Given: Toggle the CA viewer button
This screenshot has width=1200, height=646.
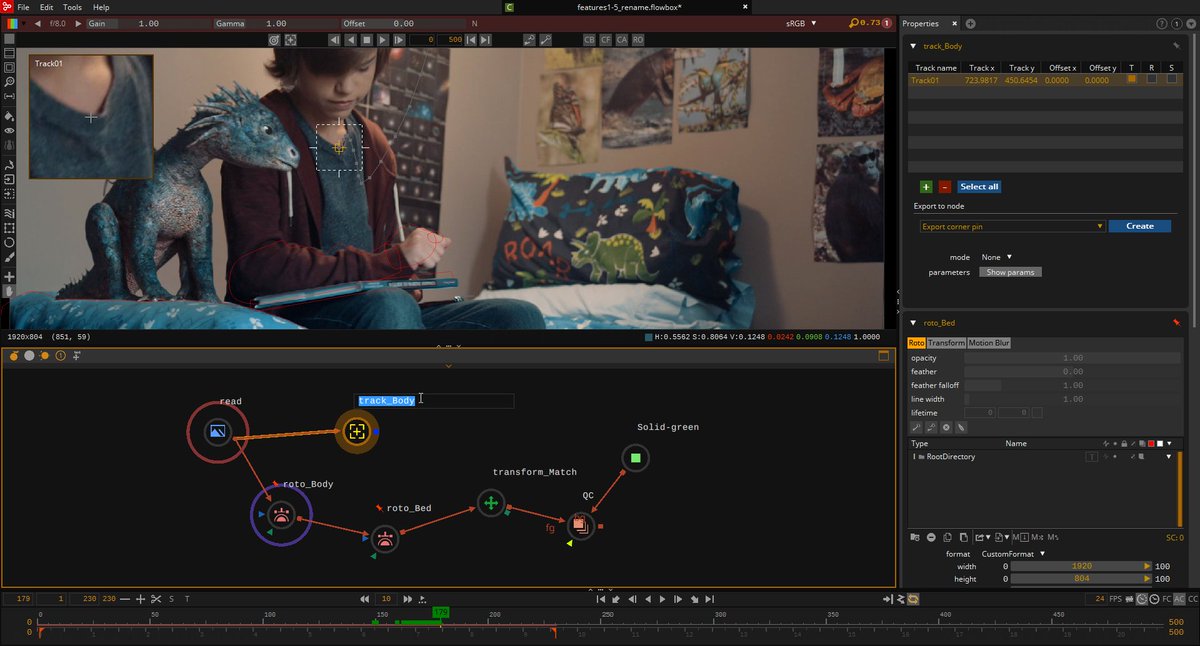Looking at the screenshot, I should 621,40.
